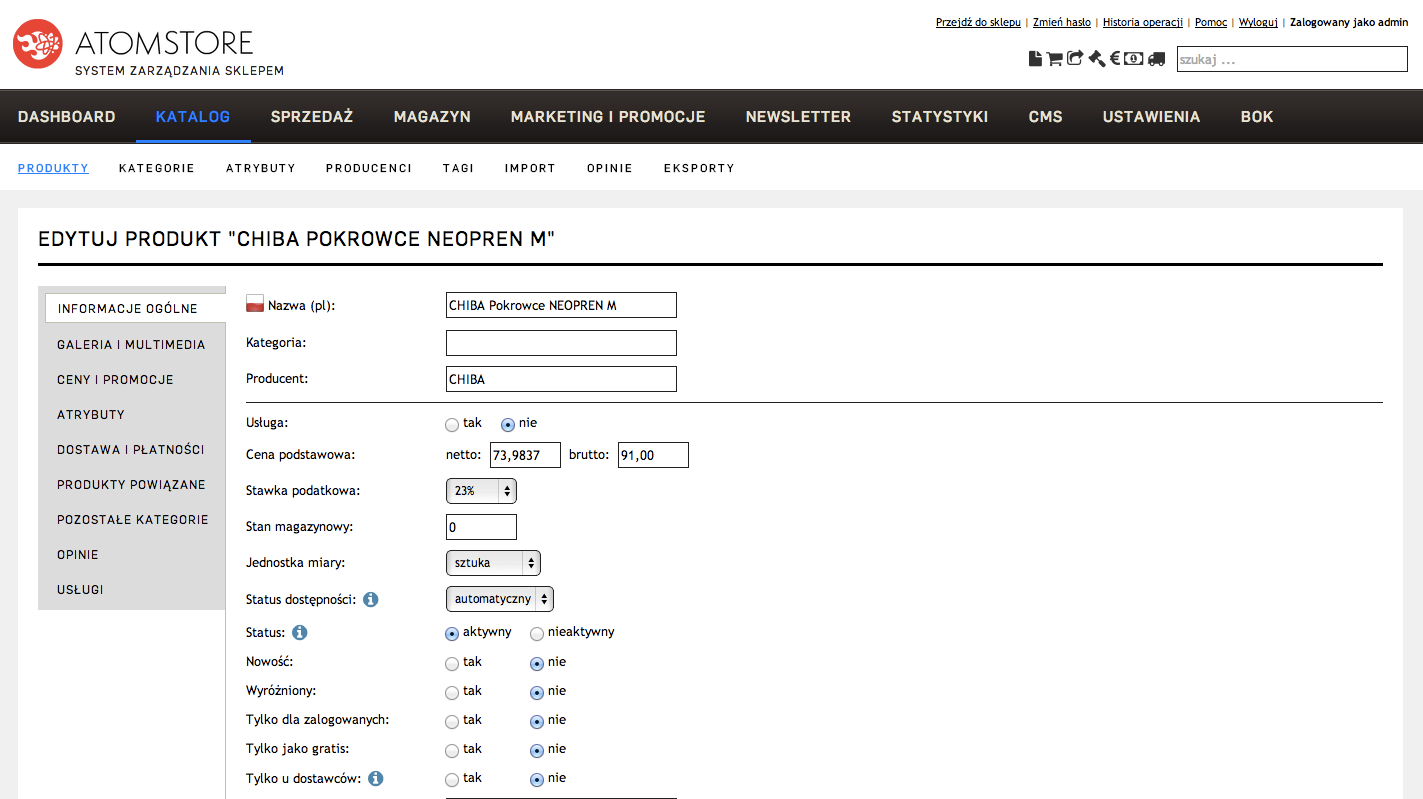Set Status to nieaktywny
This screenshot has width=1423, height=799.
click(x=537, y=633)
